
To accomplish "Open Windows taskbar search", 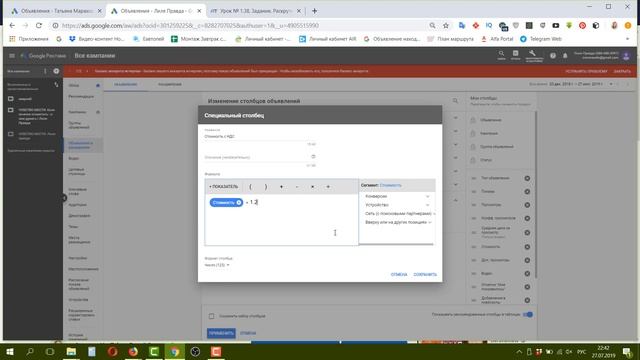I will click(x=30, y=351).
